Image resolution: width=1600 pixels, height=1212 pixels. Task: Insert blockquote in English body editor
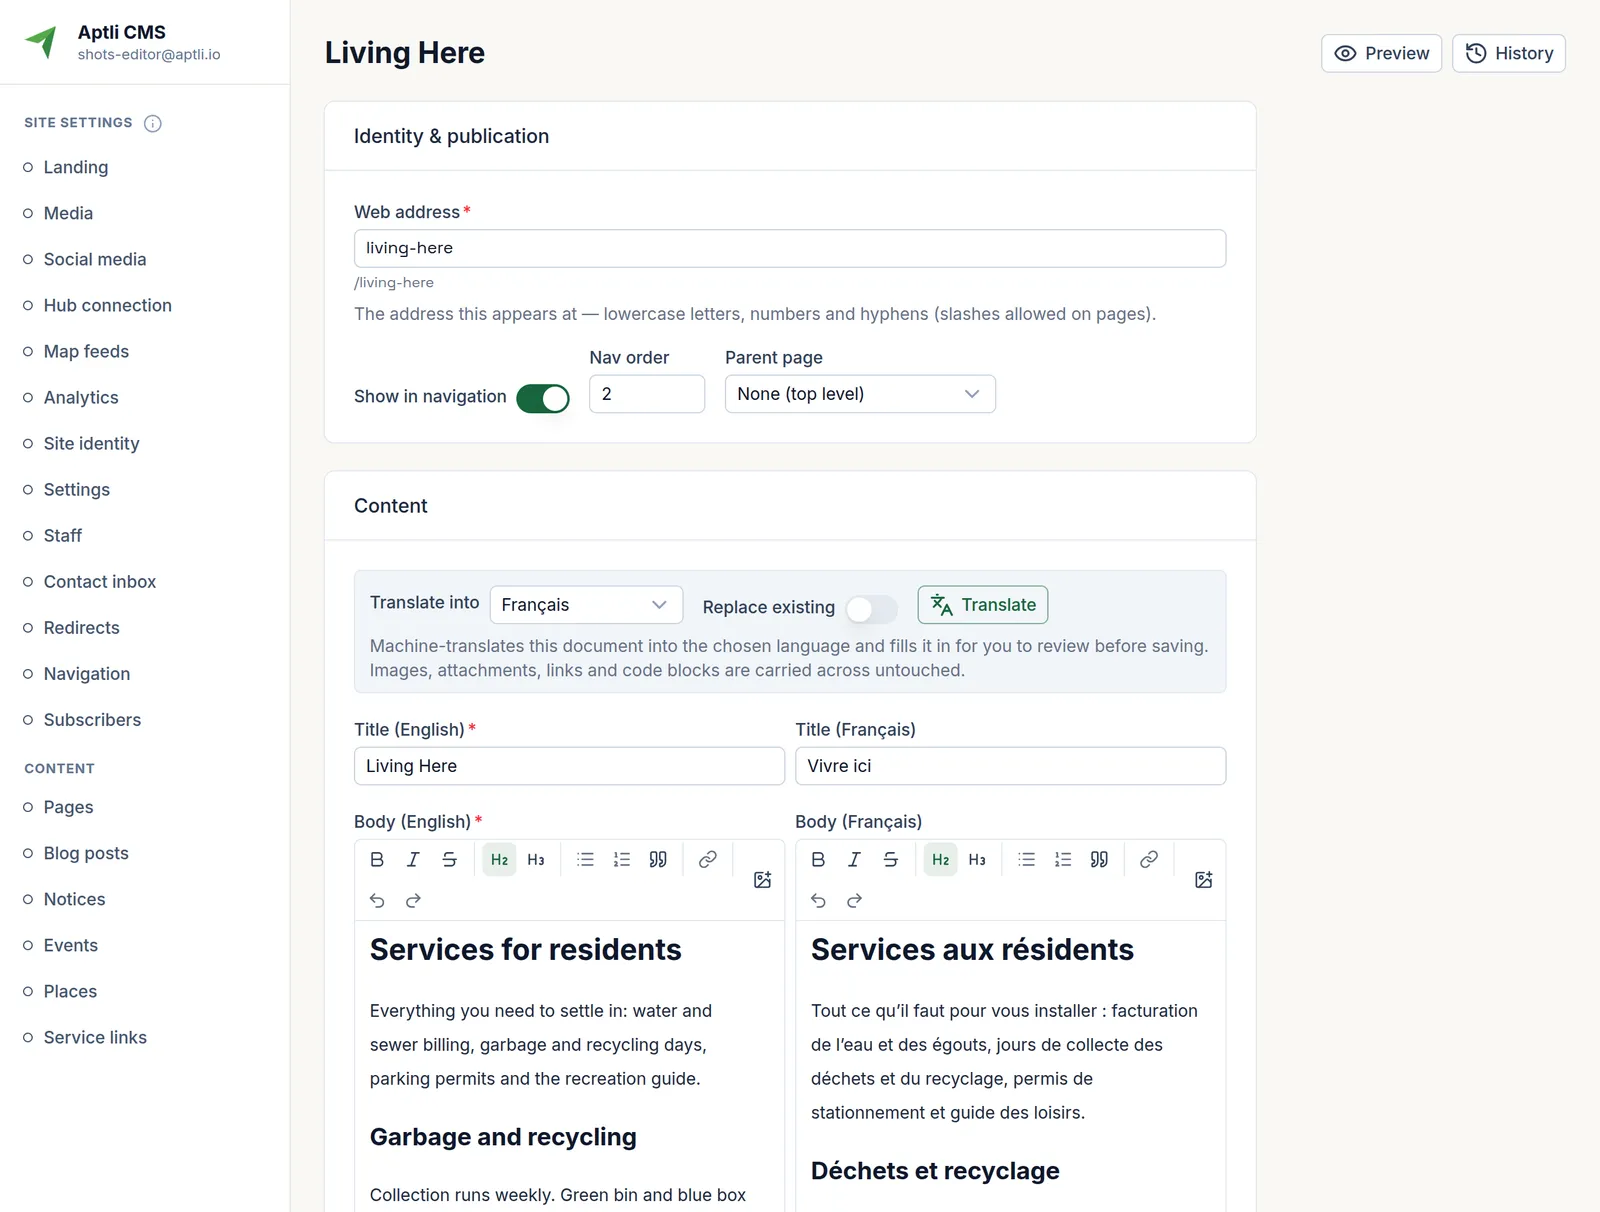tap(658, 860)
